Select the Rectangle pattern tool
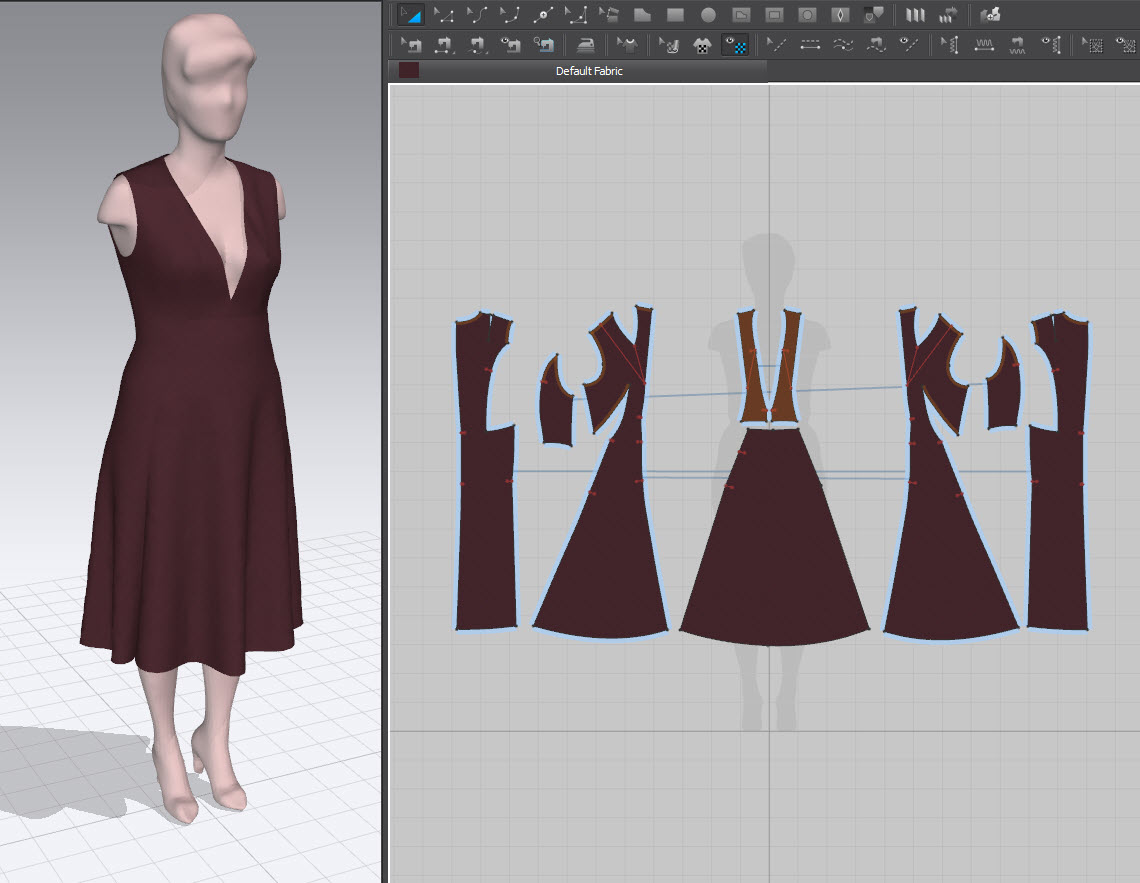This screenshot has width=1140, height=883. [675, 15]
